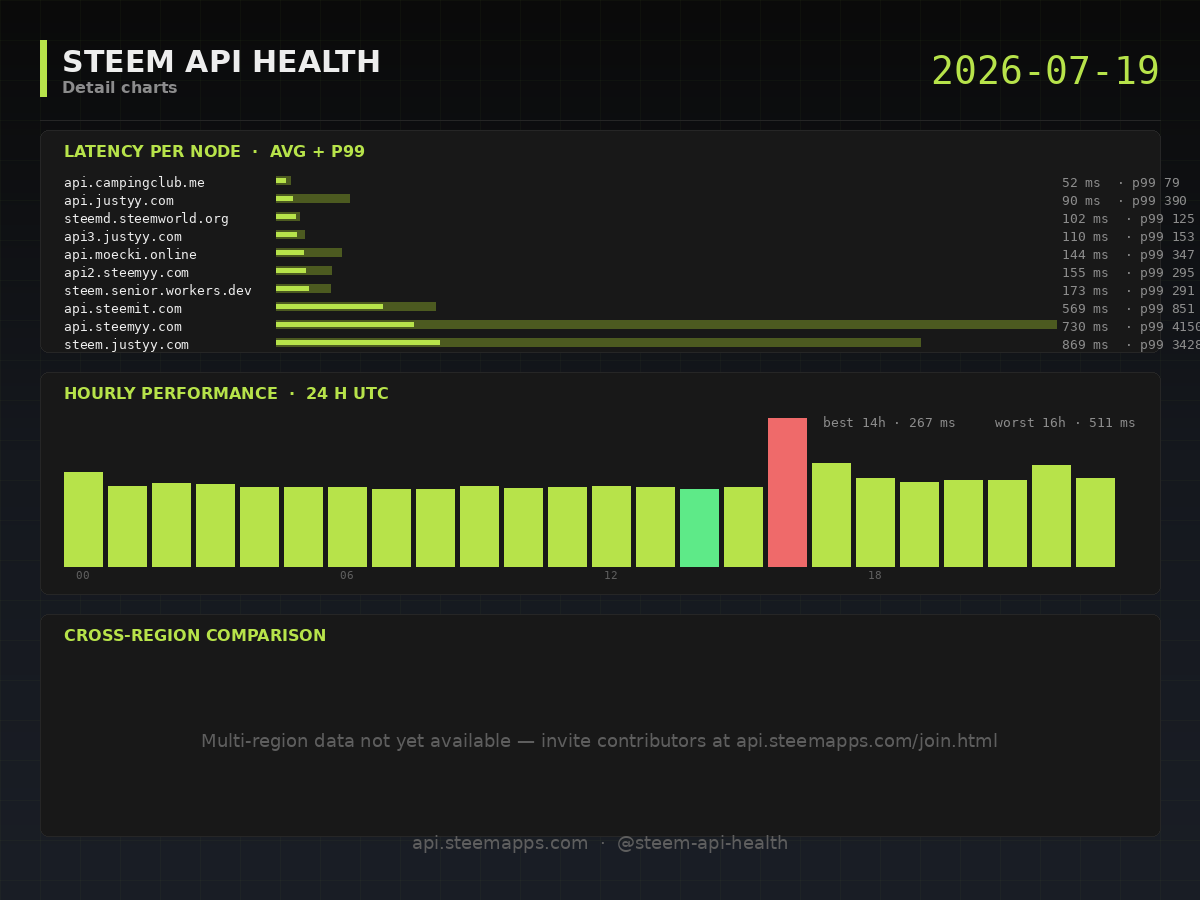This screenshot has height=900, width=1200.
Task: Click the api.steemapps.com @steem-api-health footer
Action: (x=600, y=843)
